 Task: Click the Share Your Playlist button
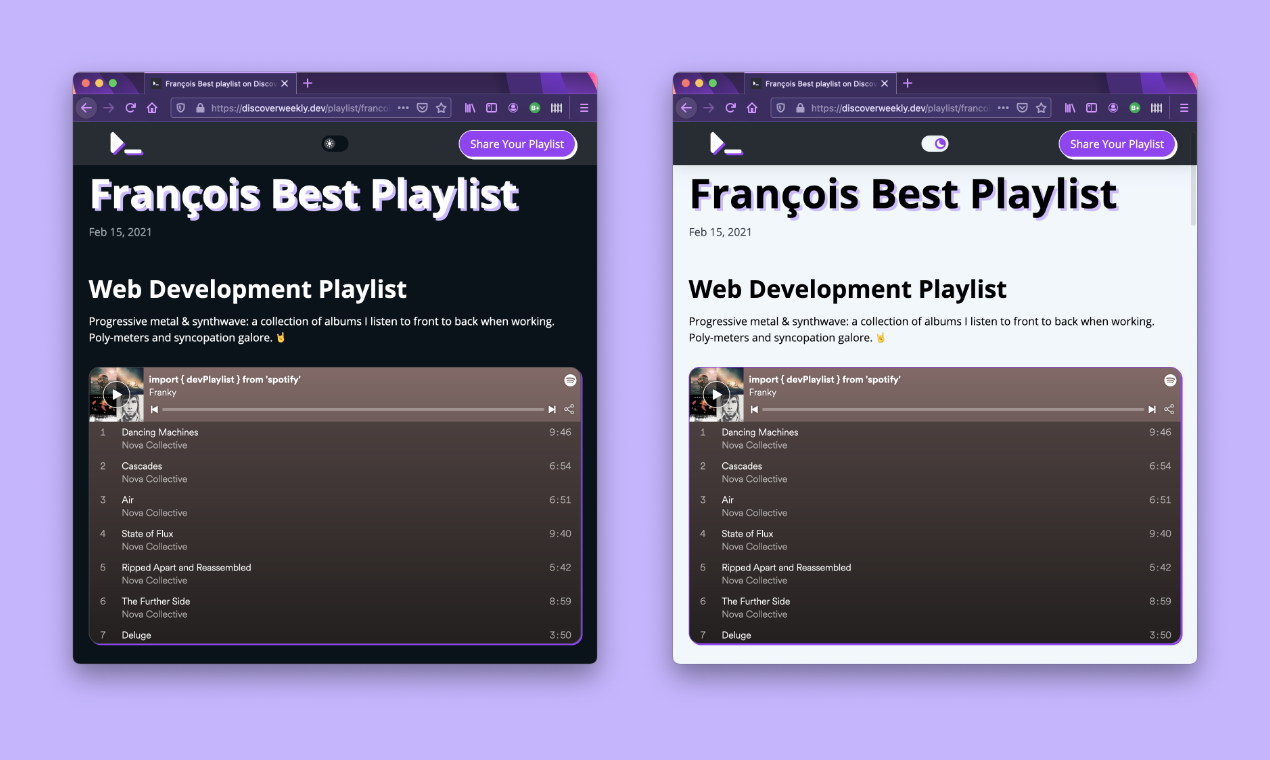point(517,144)
